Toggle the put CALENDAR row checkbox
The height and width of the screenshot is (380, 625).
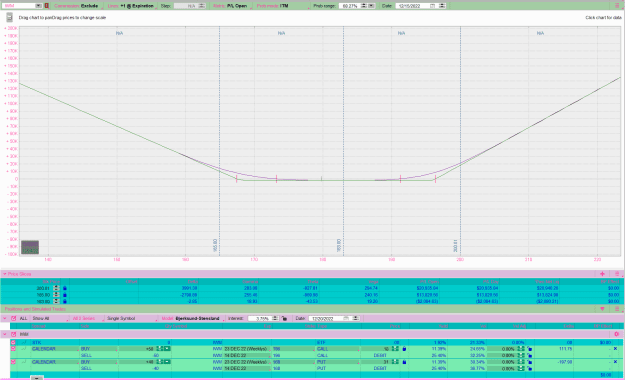coord(13,362)
